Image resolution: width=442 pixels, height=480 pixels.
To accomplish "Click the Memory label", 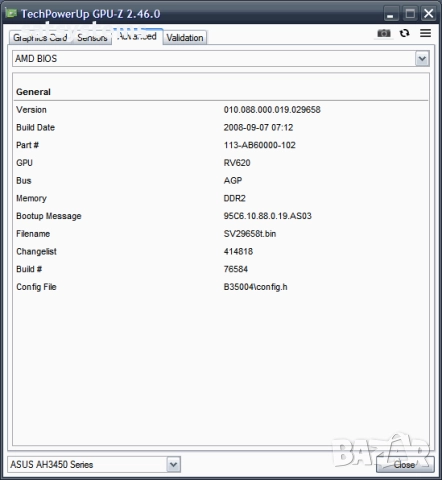I will coord(31,198).
